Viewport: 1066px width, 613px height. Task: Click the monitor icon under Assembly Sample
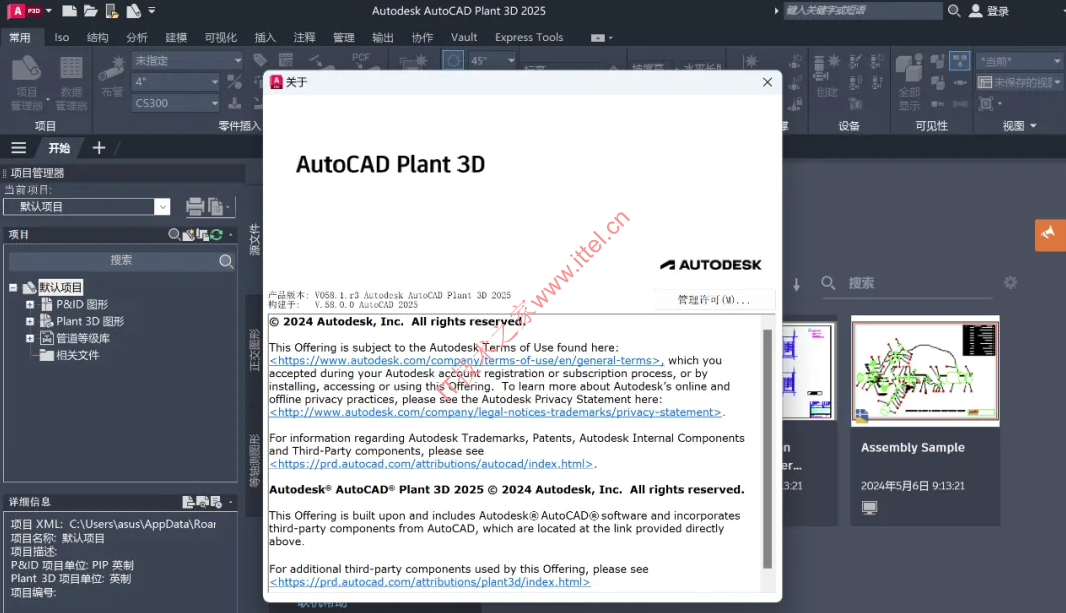870,508
